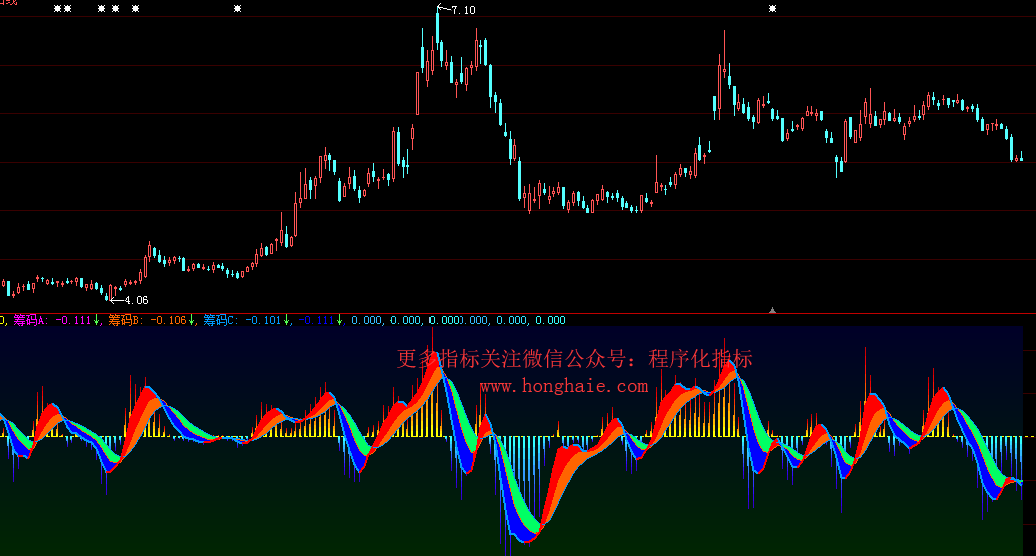Click the magenta -0.111 value of 筹码A
The width and height of the screenshot is (1036, 556).
pyautogui.click(x=73, y=320)
